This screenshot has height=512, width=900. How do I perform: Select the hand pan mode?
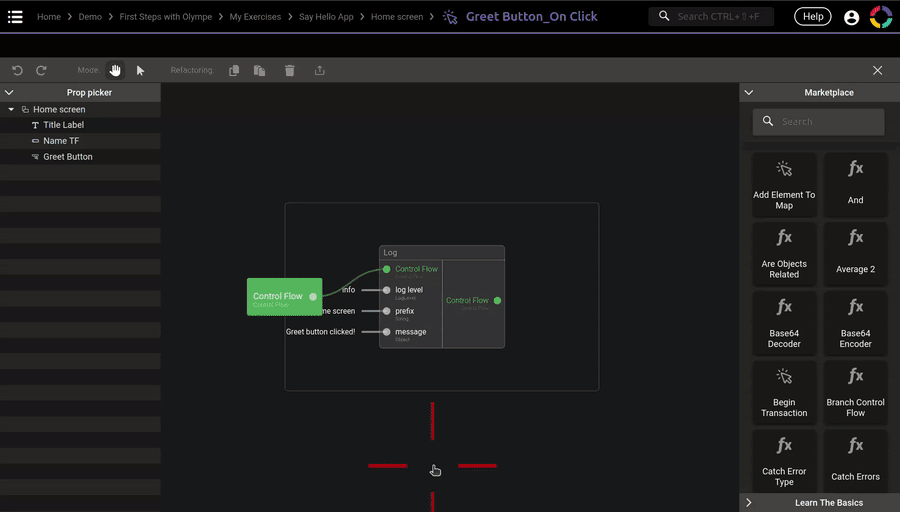coord(115,70)
